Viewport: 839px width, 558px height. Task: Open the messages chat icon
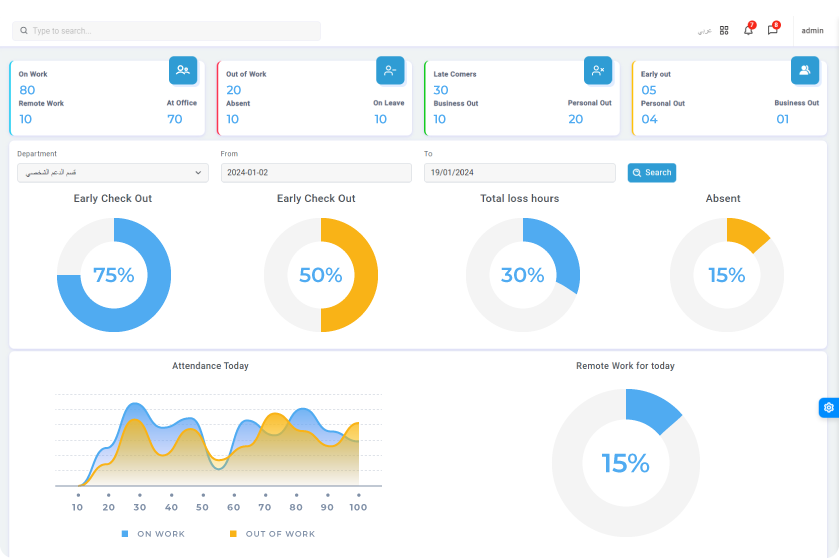click(772, 30)
